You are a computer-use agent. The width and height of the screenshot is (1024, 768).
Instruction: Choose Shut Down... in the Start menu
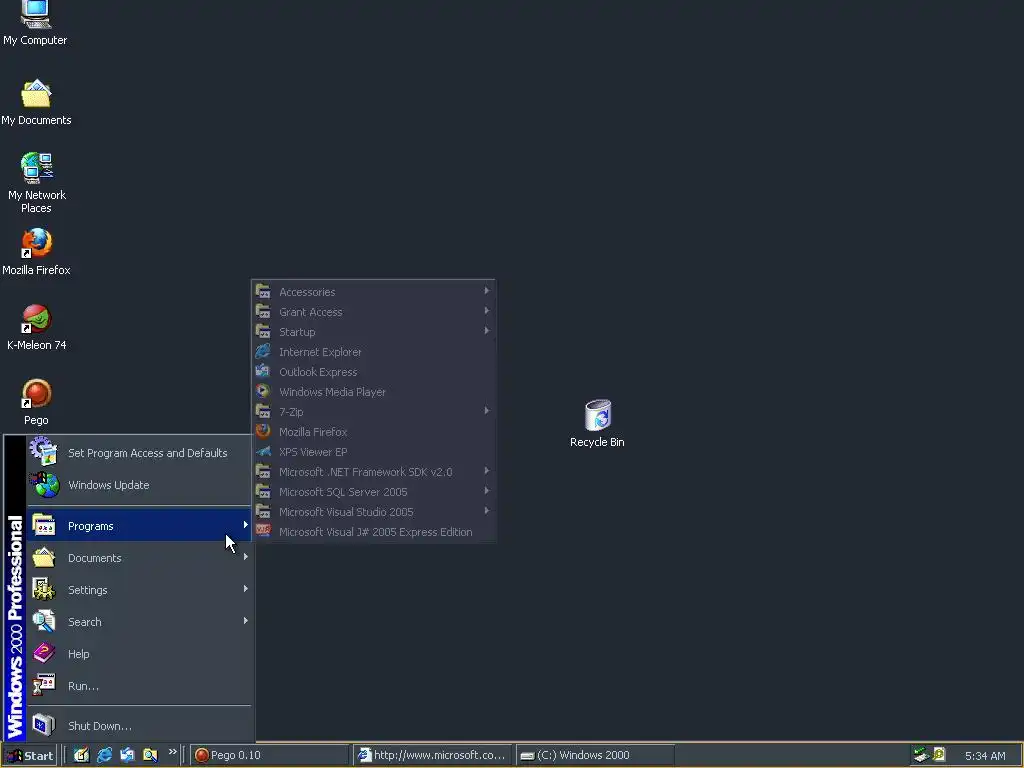pos(139,726)
